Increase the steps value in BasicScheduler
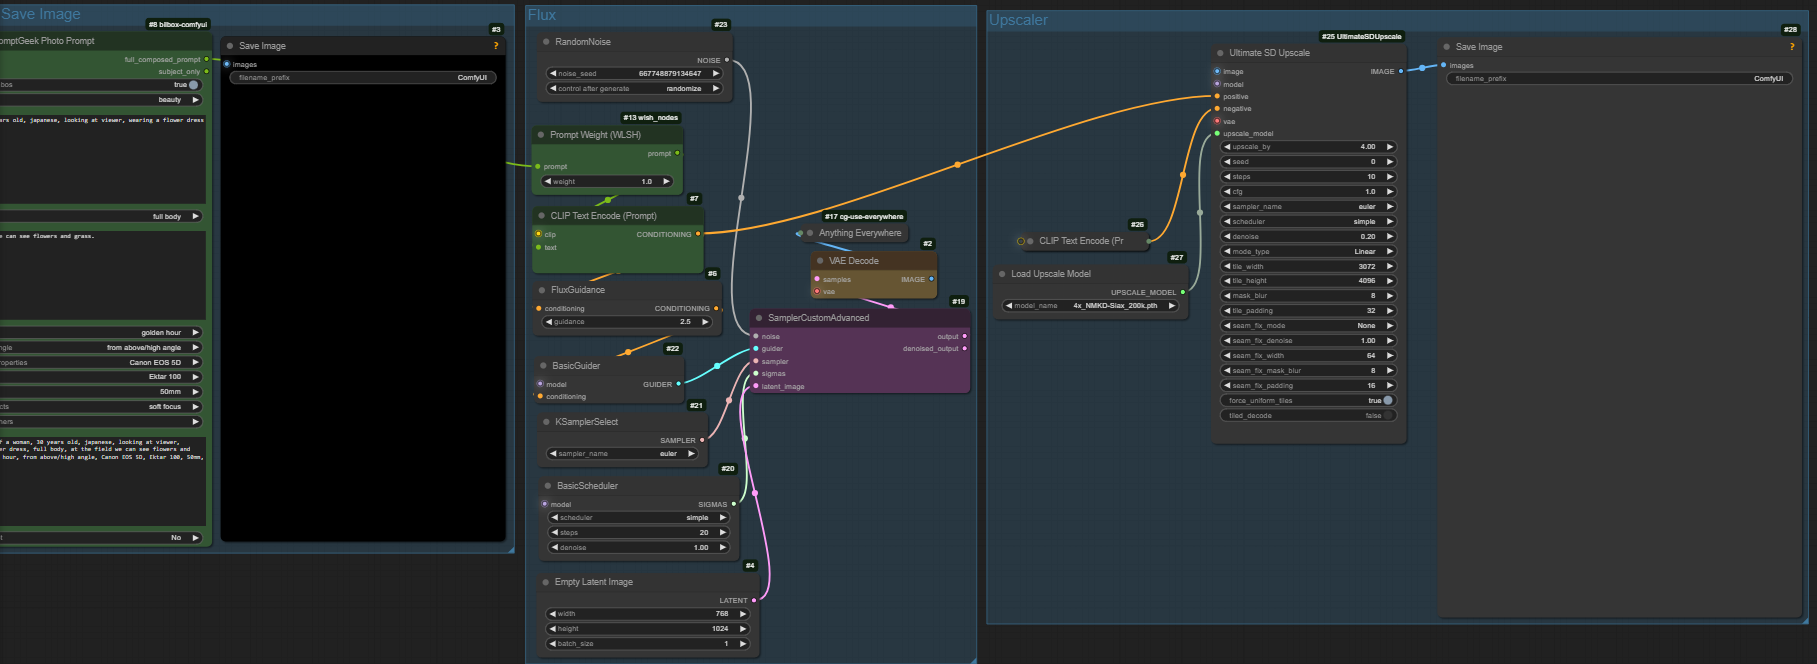Image resolution: width=1817 pixels, height=664 pixels. 723,532
